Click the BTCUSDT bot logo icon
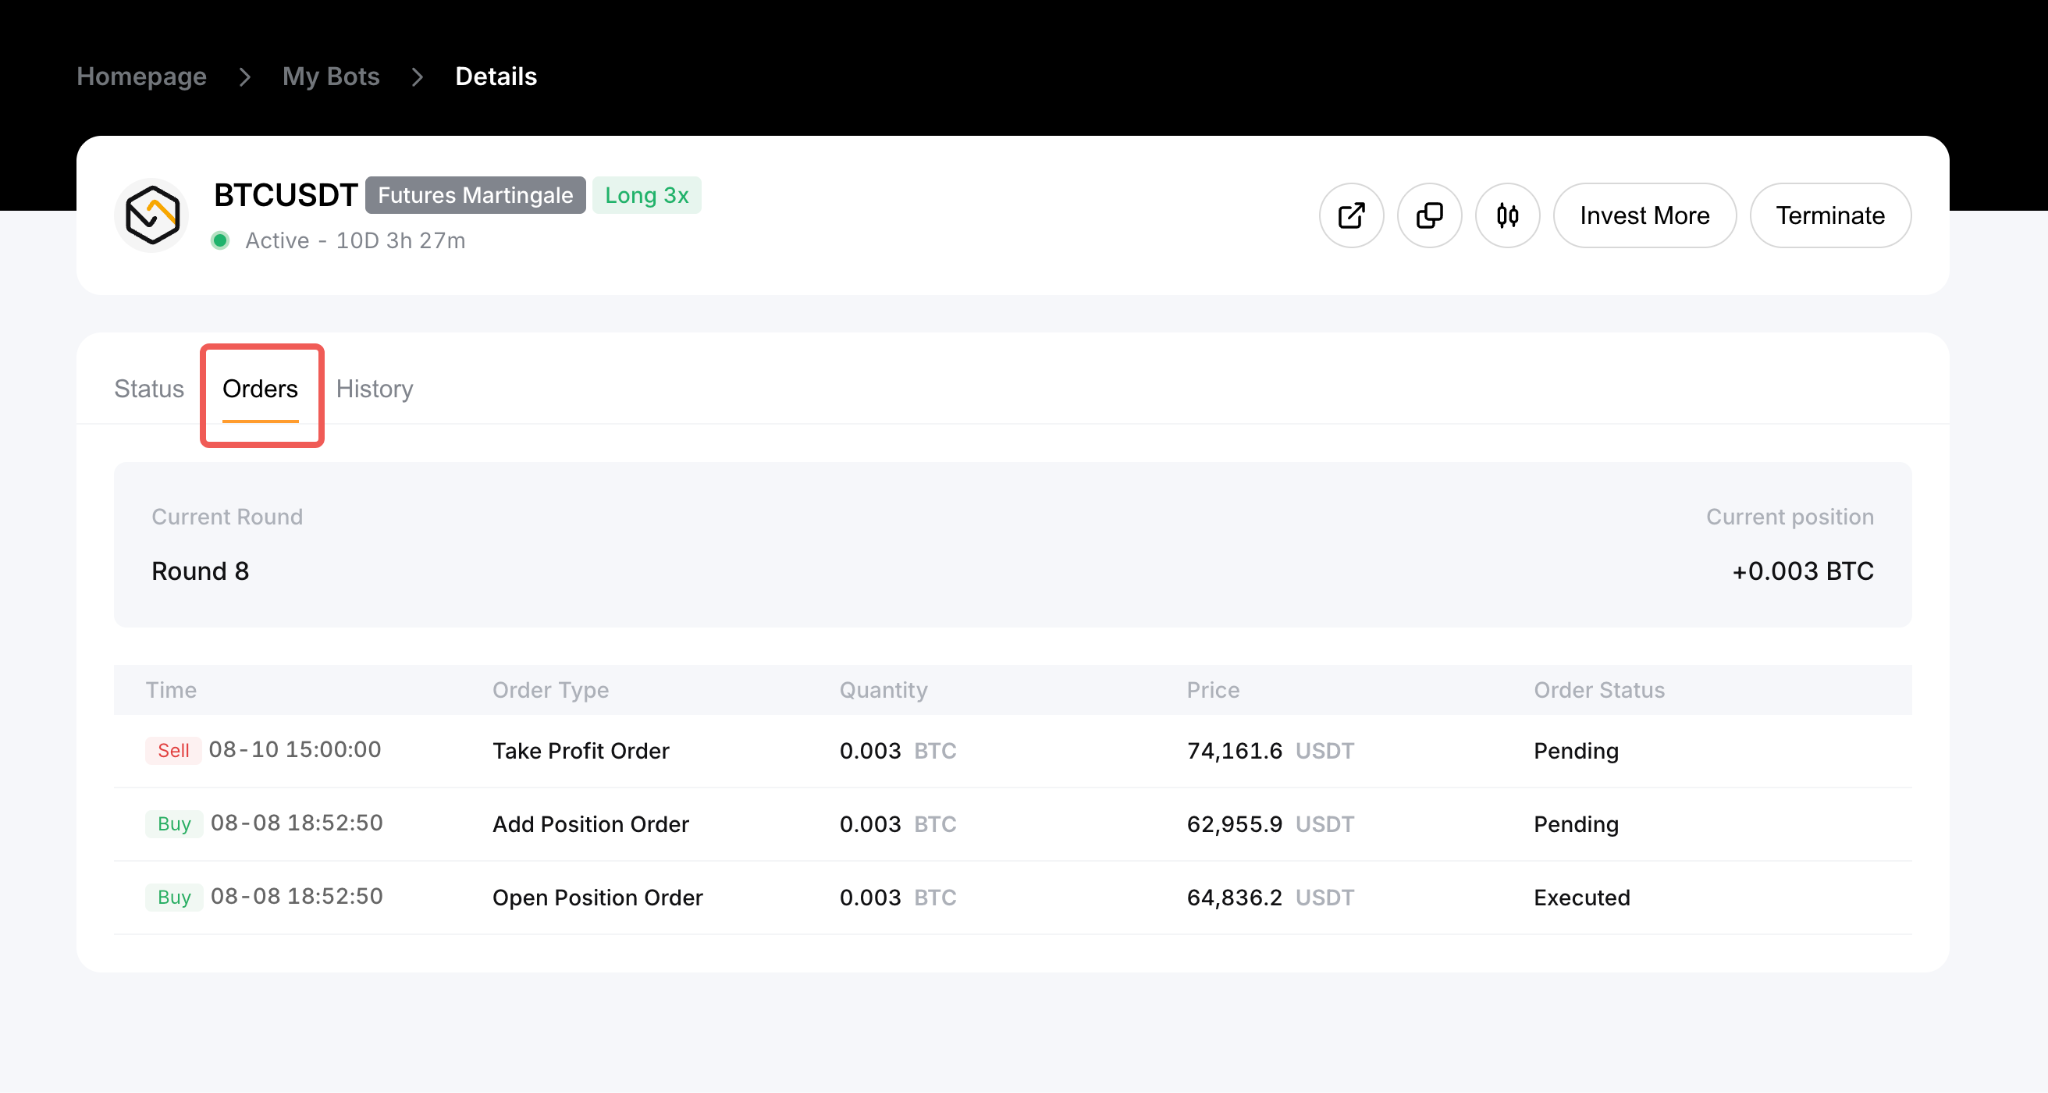This screenshot has width=2048, height=1093. (152, 214)
